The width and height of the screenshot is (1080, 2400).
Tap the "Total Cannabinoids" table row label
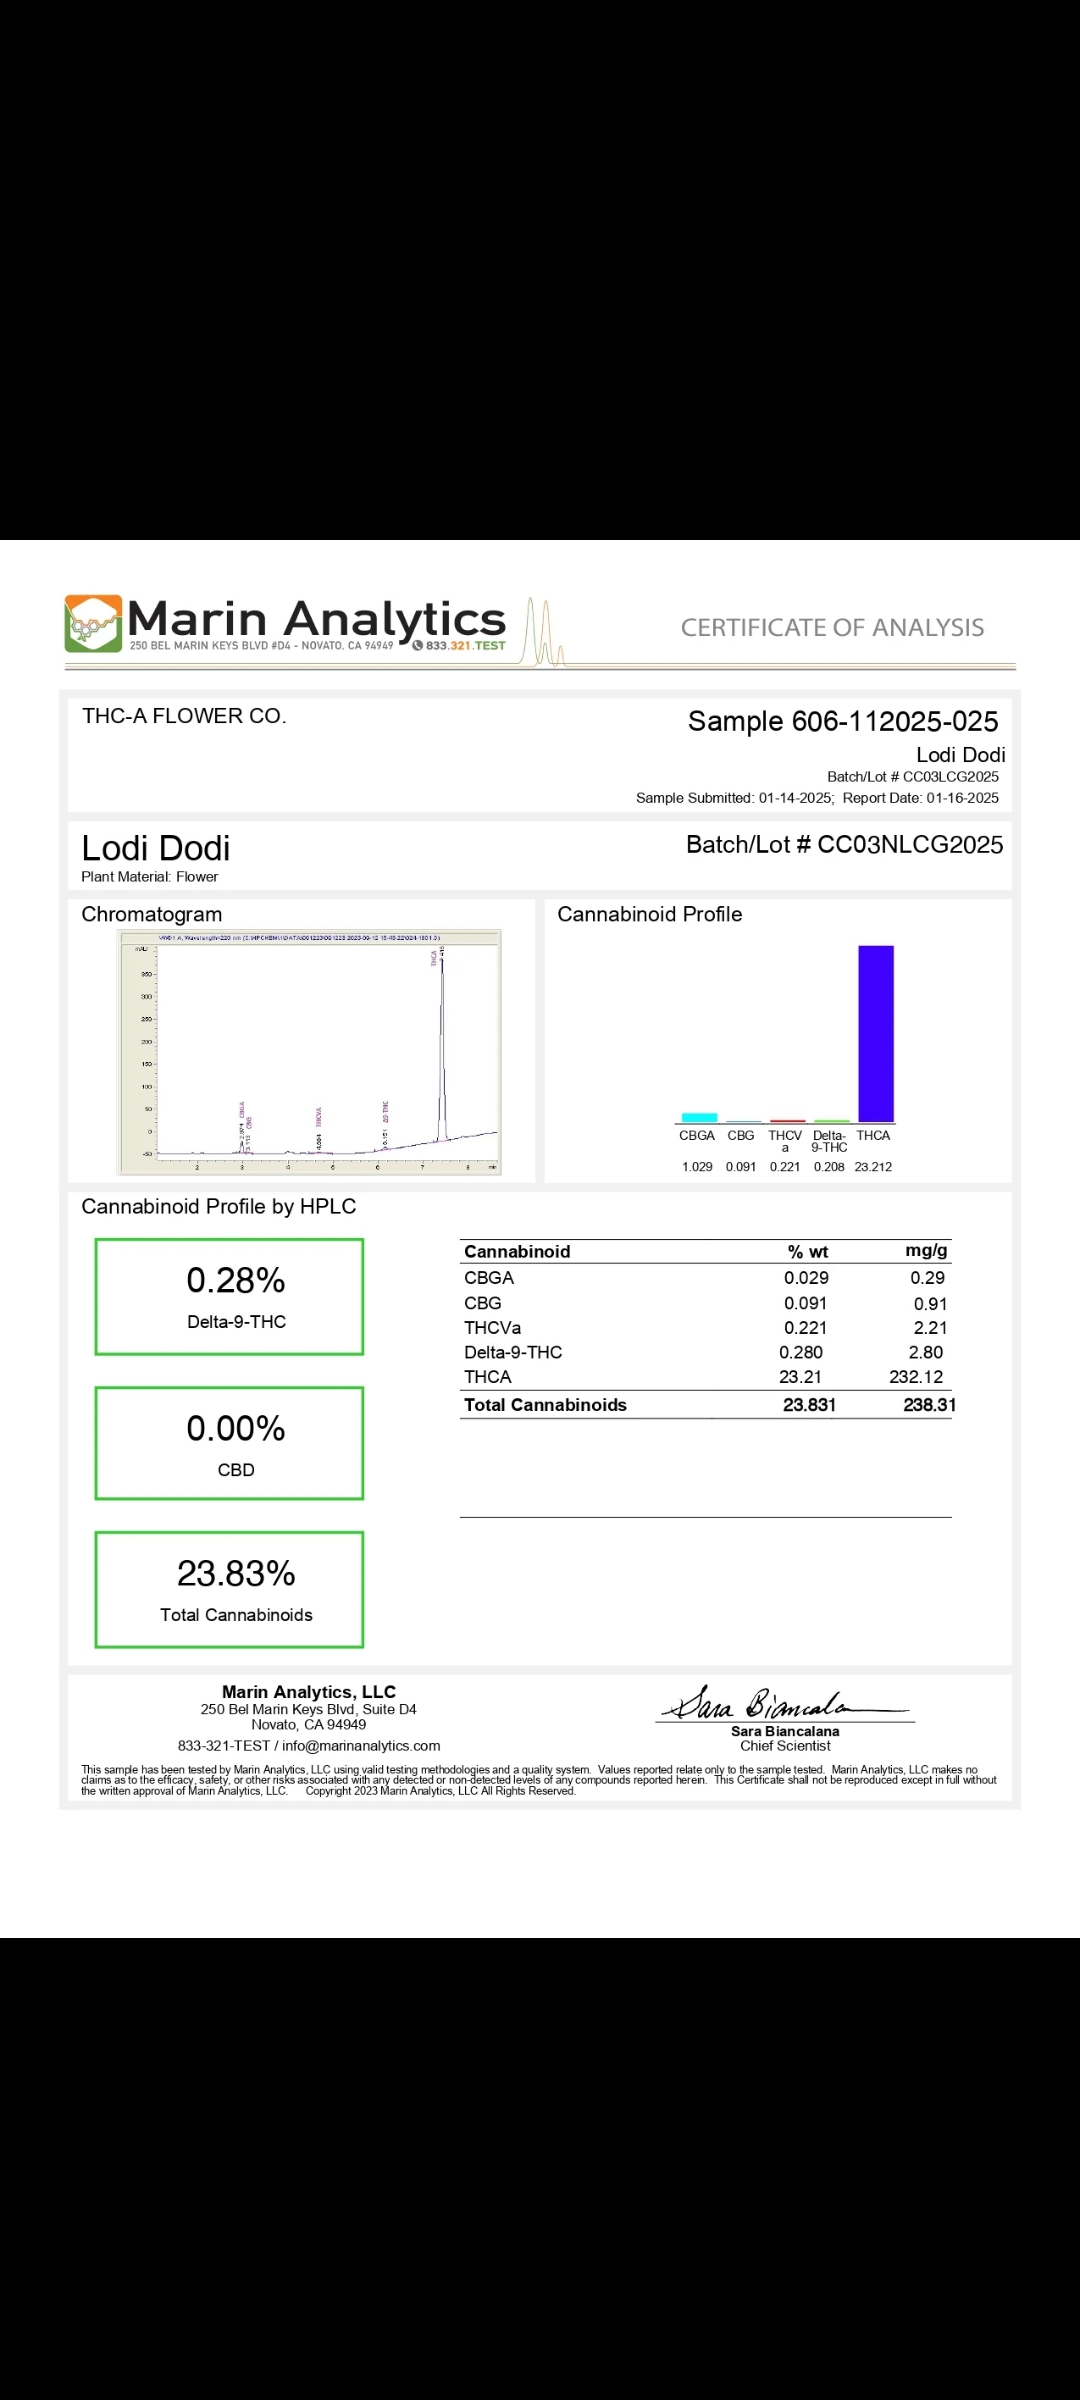pyautogui.click(x=545, y=1405)
